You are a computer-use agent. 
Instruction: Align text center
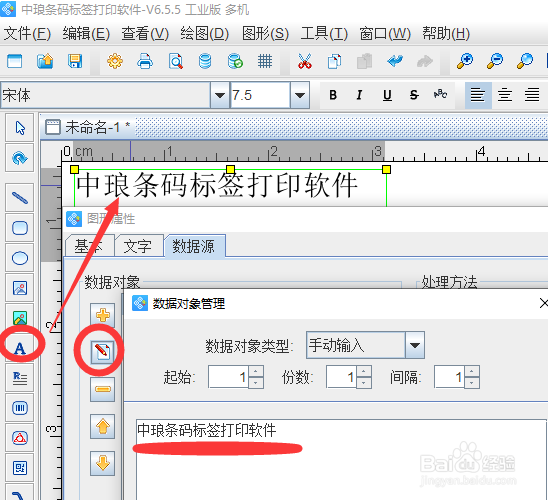pos(505,95)
